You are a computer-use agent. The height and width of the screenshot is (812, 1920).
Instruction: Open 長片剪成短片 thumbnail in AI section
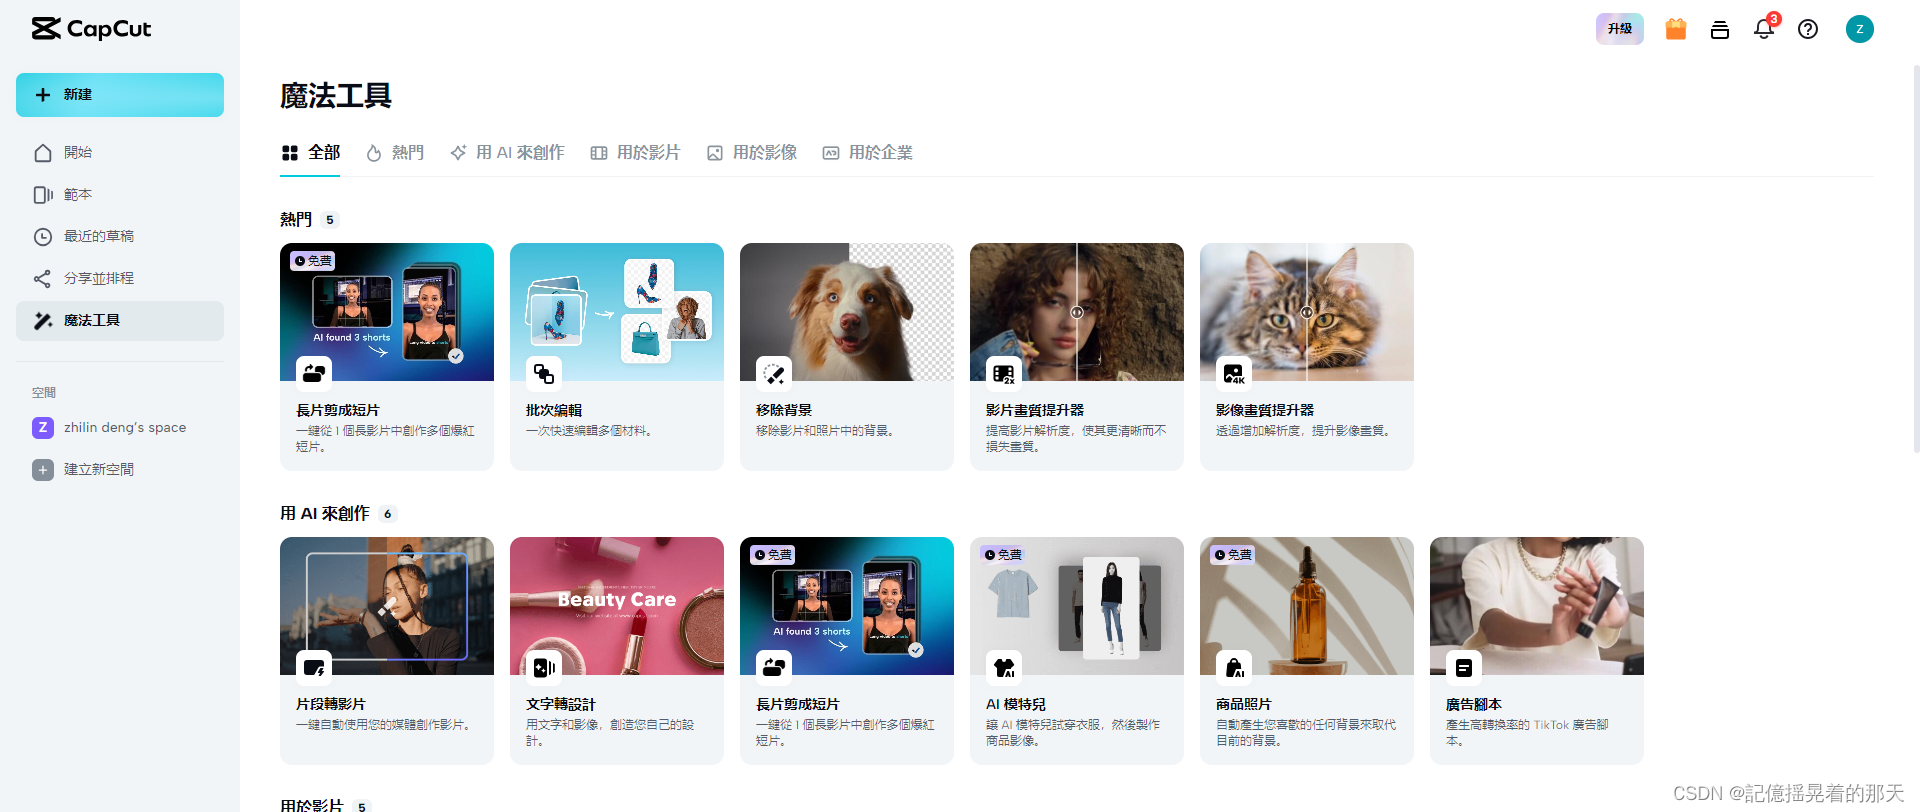pyautogui.click(x=847, y=606)
